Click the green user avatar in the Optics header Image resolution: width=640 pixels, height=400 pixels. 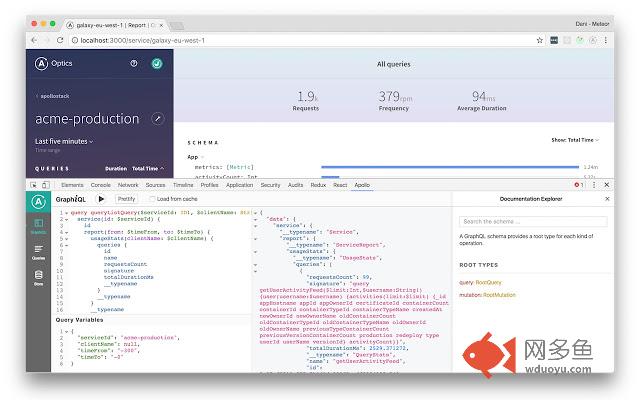click(x=157, y=64)
